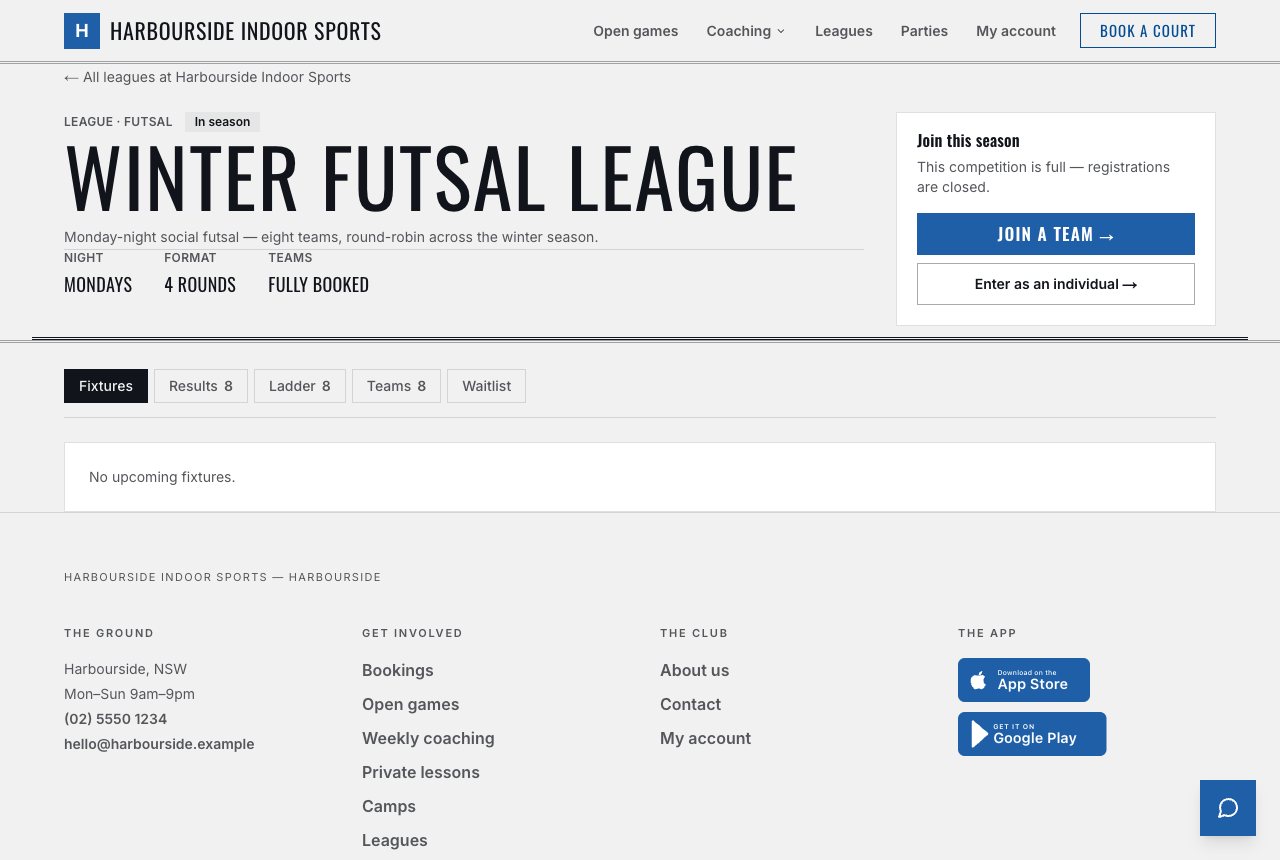This screenshot has height=860, width=1280.
Task: Open the footer Open games link
Action: tap(411, 704)
